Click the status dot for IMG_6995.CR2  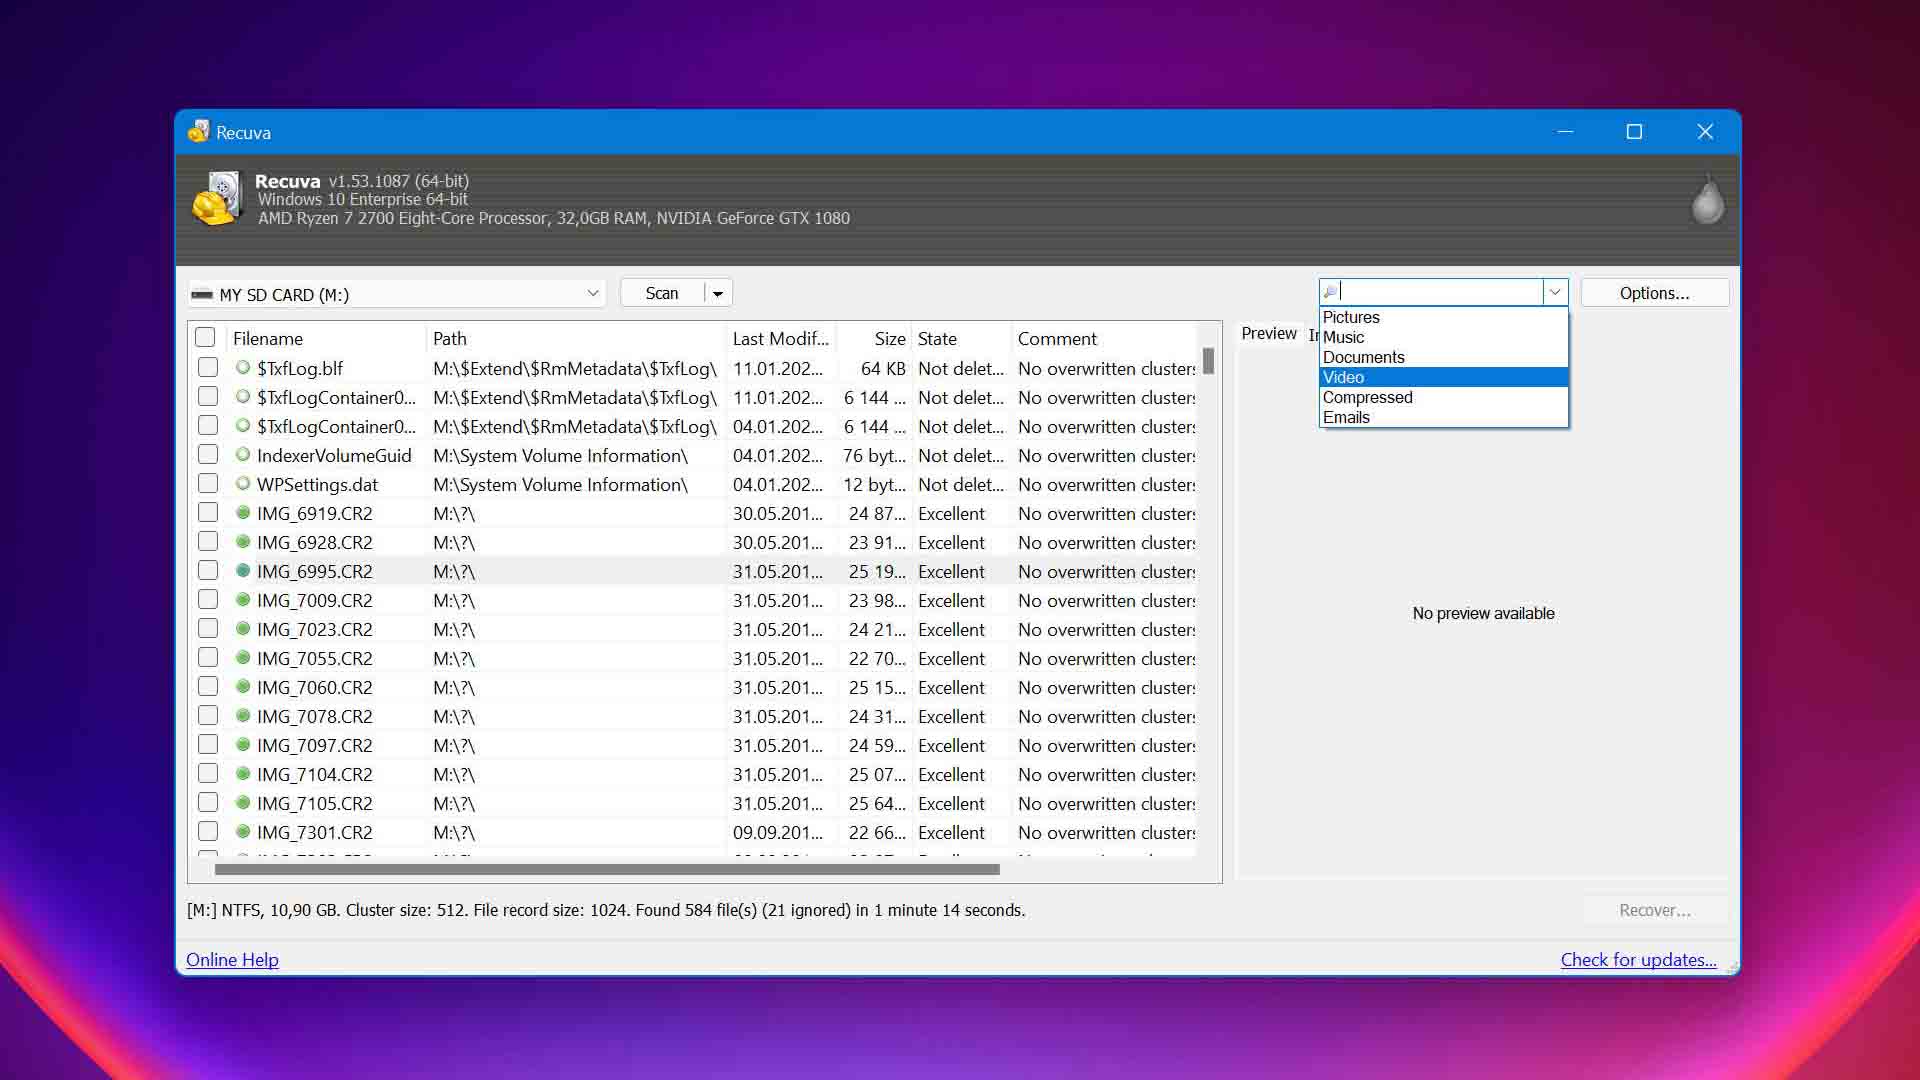click(242, 571)
